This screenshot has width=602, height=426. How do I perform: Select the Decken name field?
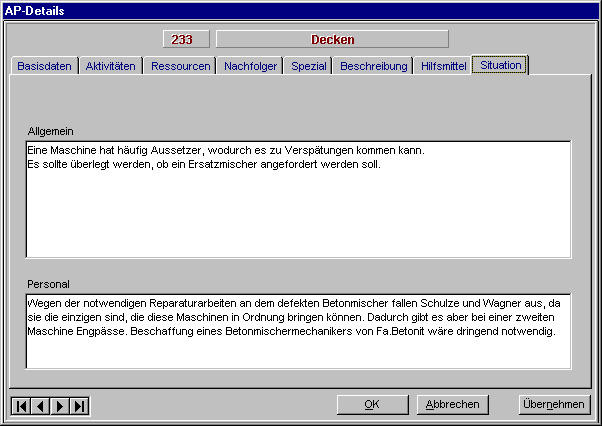(332, 40)
